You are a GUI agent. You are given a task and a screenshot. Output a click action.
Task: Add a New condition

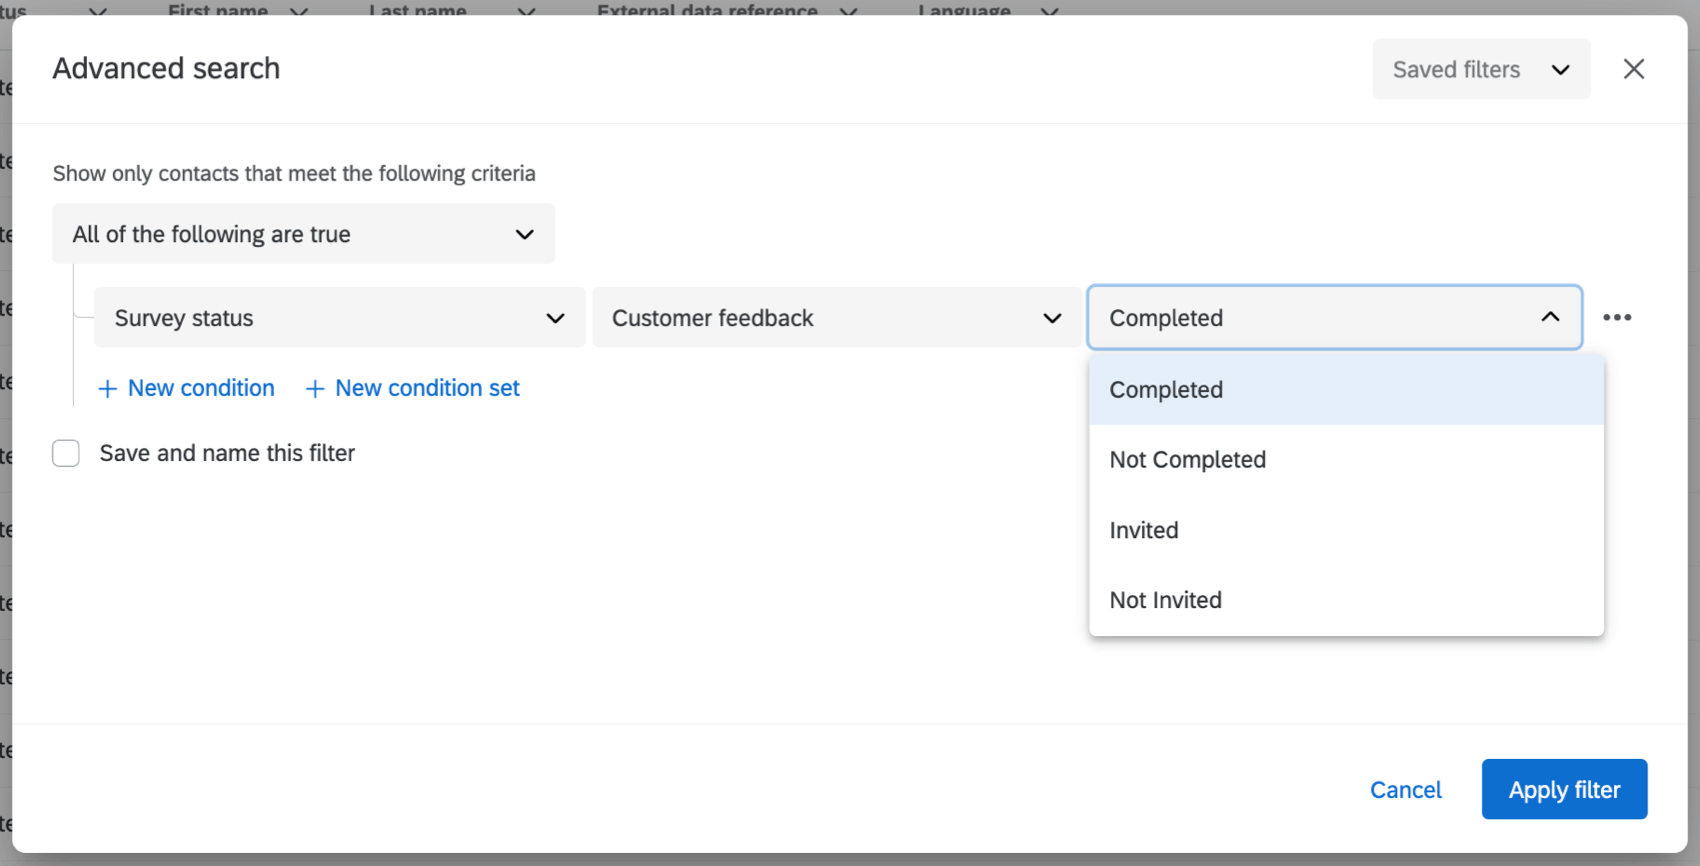200,388
